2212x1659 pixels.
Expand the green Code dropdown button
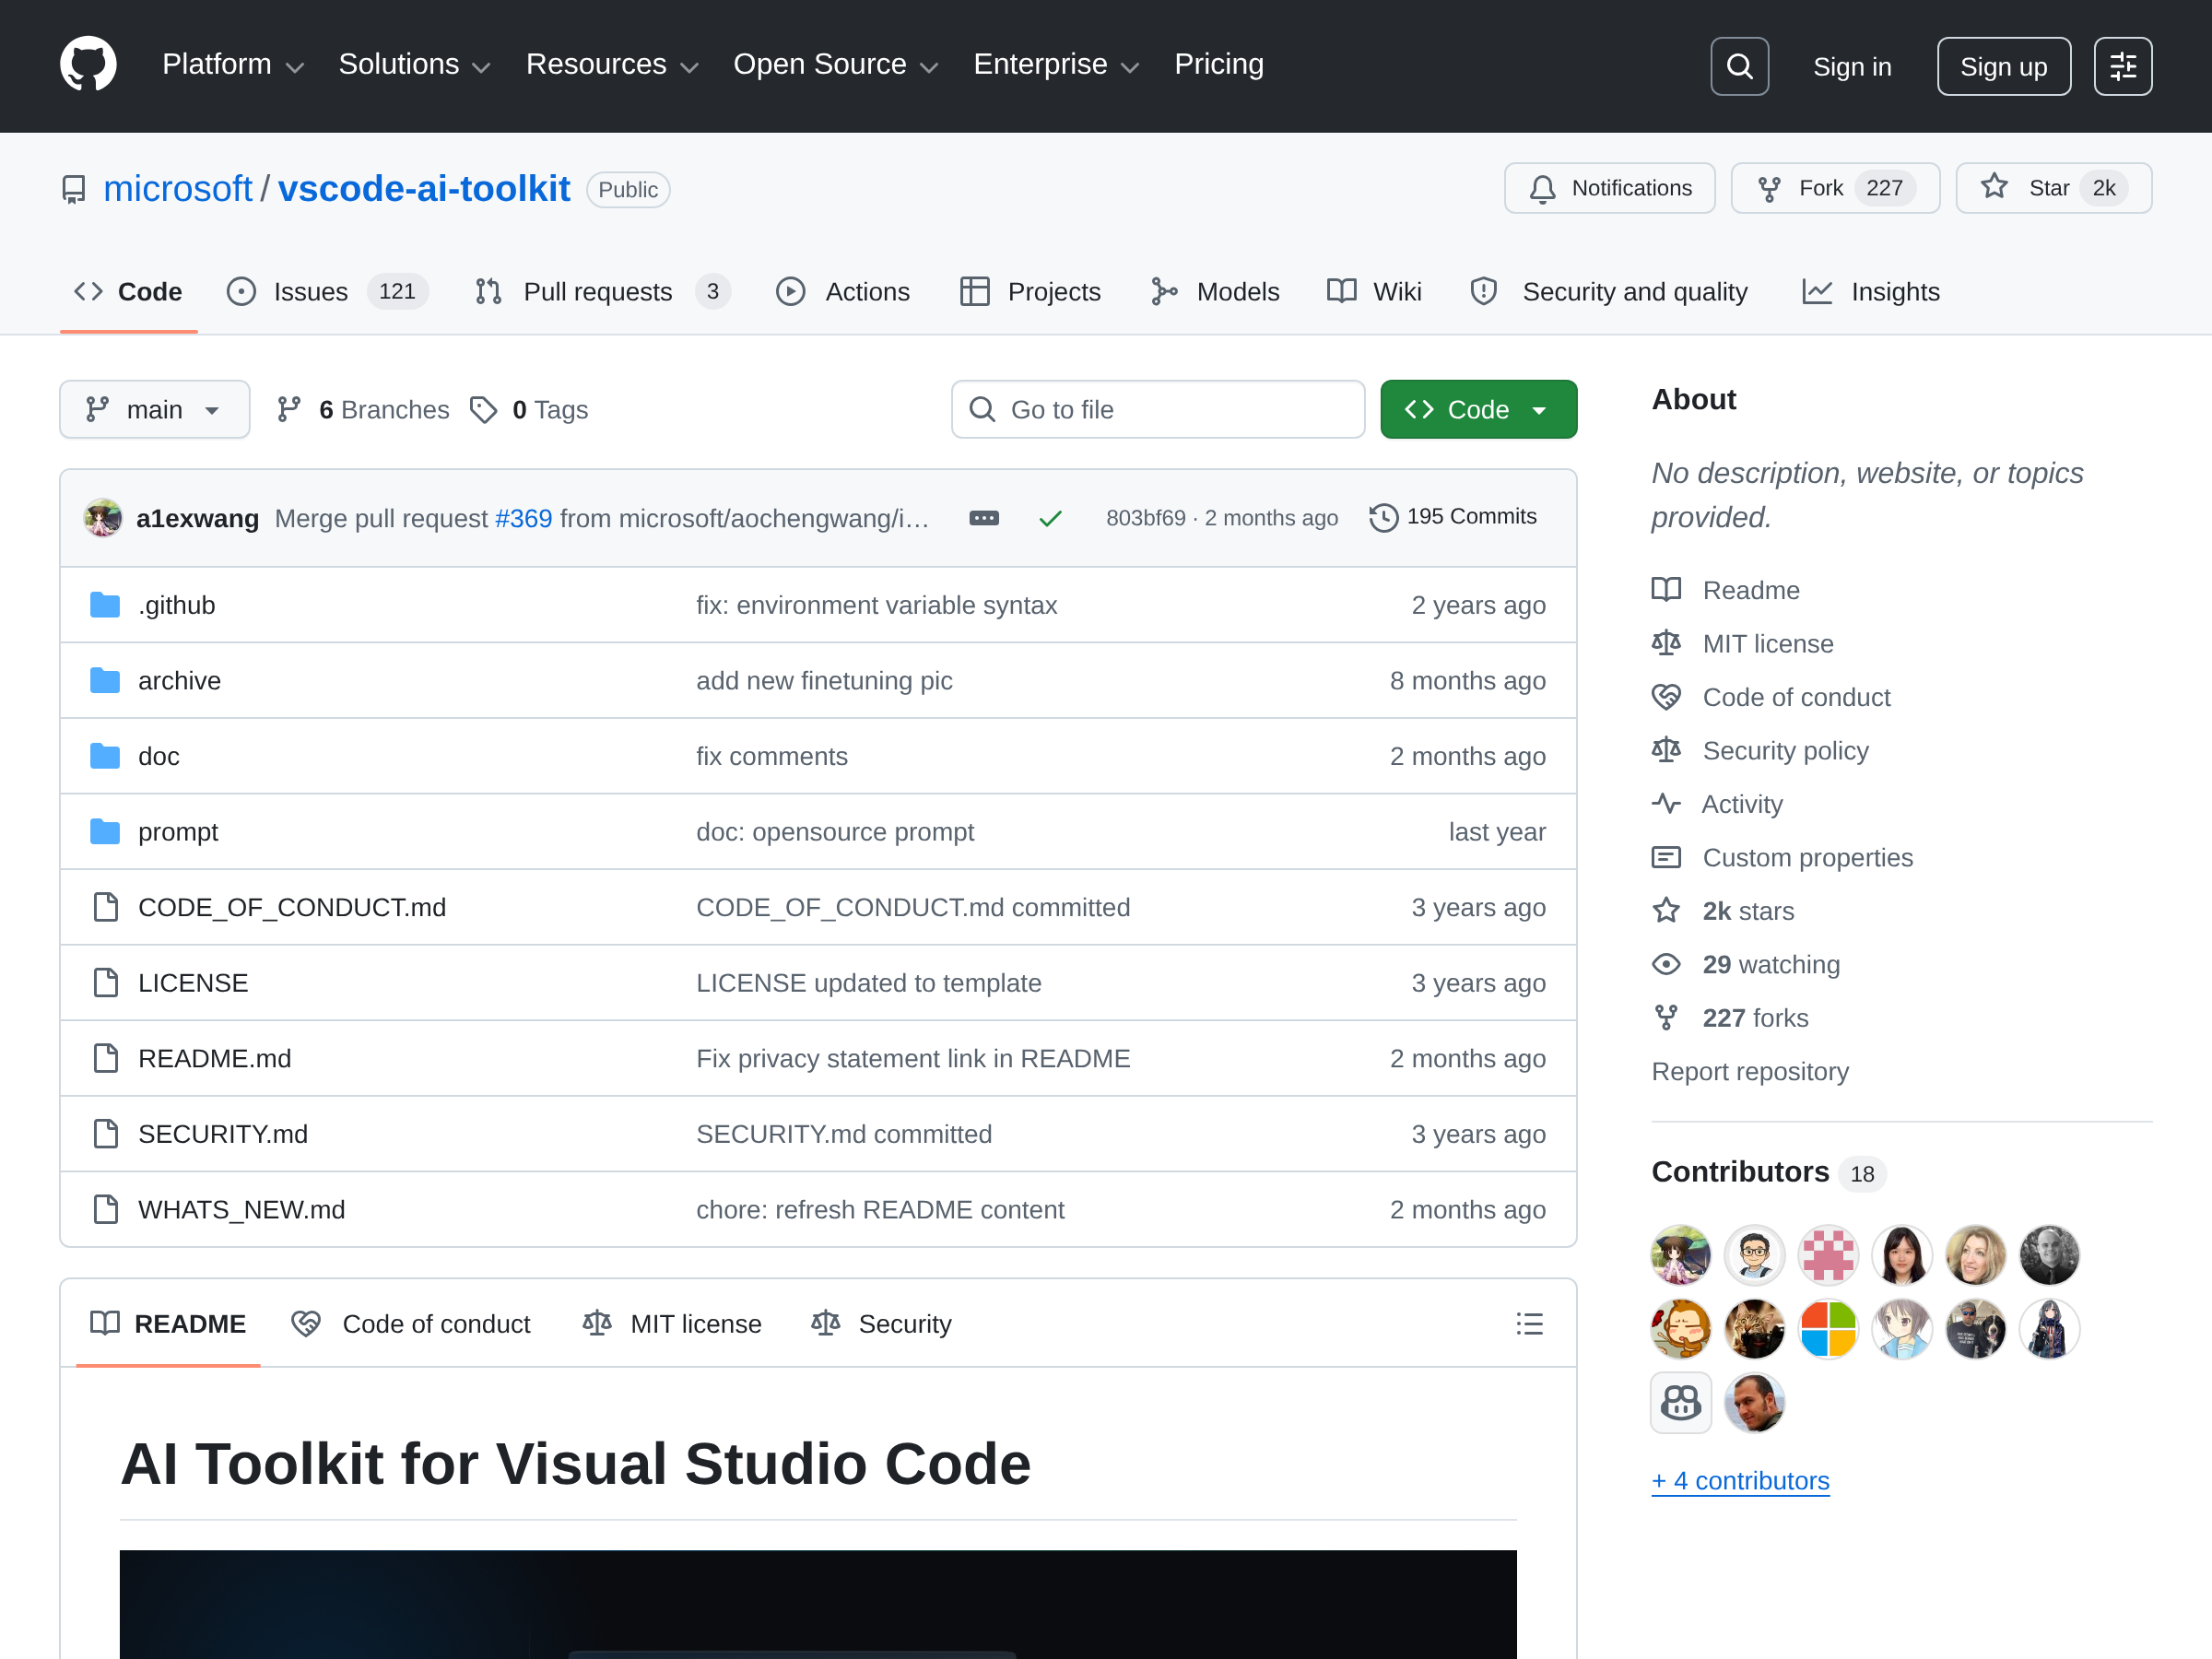[x=1478, y=409]
